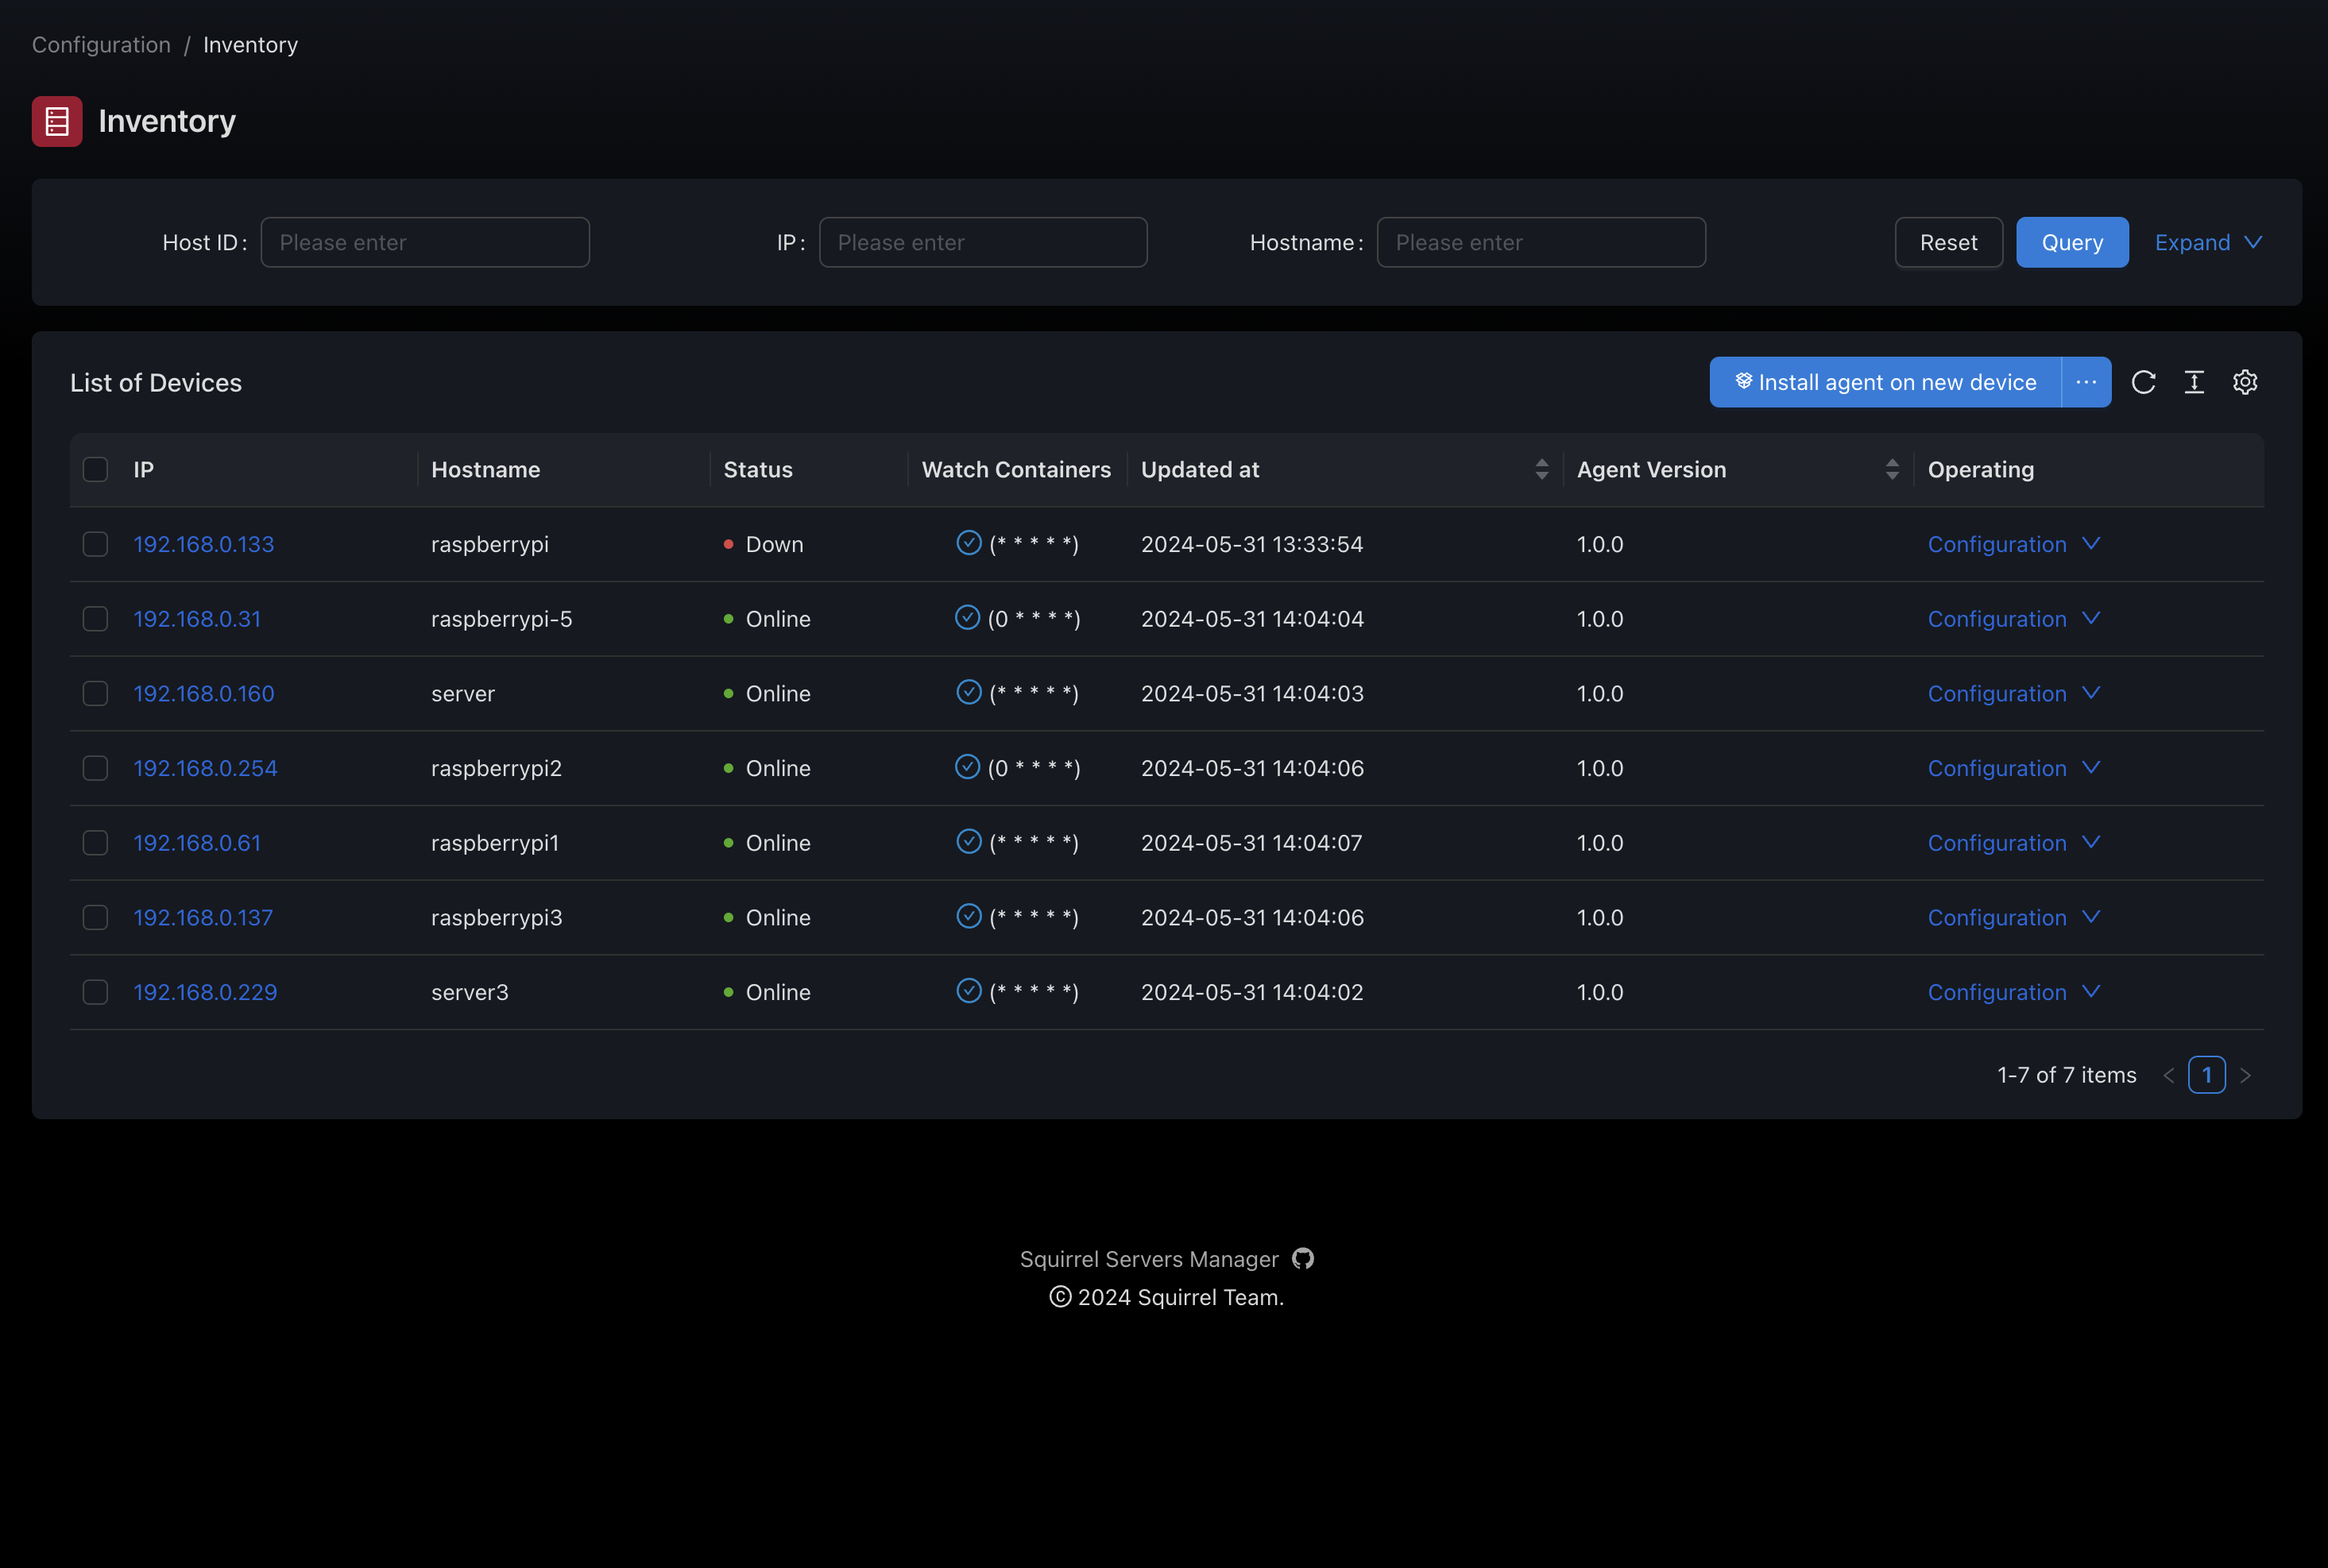Image resolution: width=2328 pixels, height=1568 pixels.
Task: Sort by the Updated at column arrows
Action: (x=1541, y=469)
